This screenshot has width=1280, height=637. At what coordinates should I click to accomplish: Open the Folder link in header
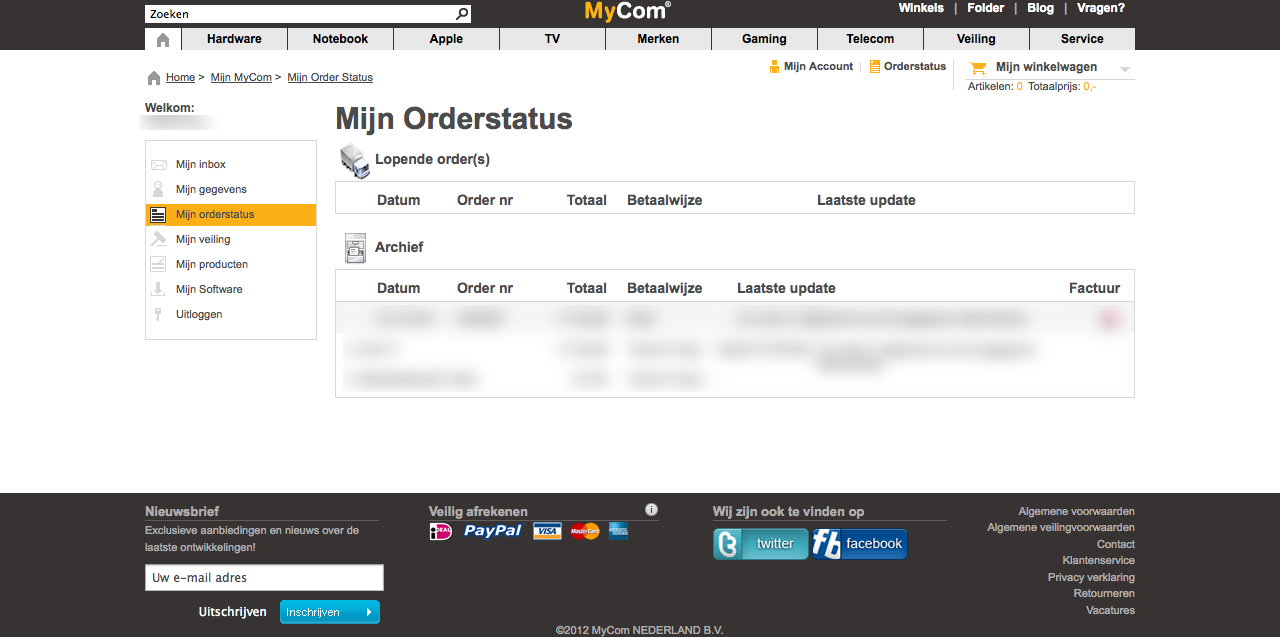[x=986, y=8]
